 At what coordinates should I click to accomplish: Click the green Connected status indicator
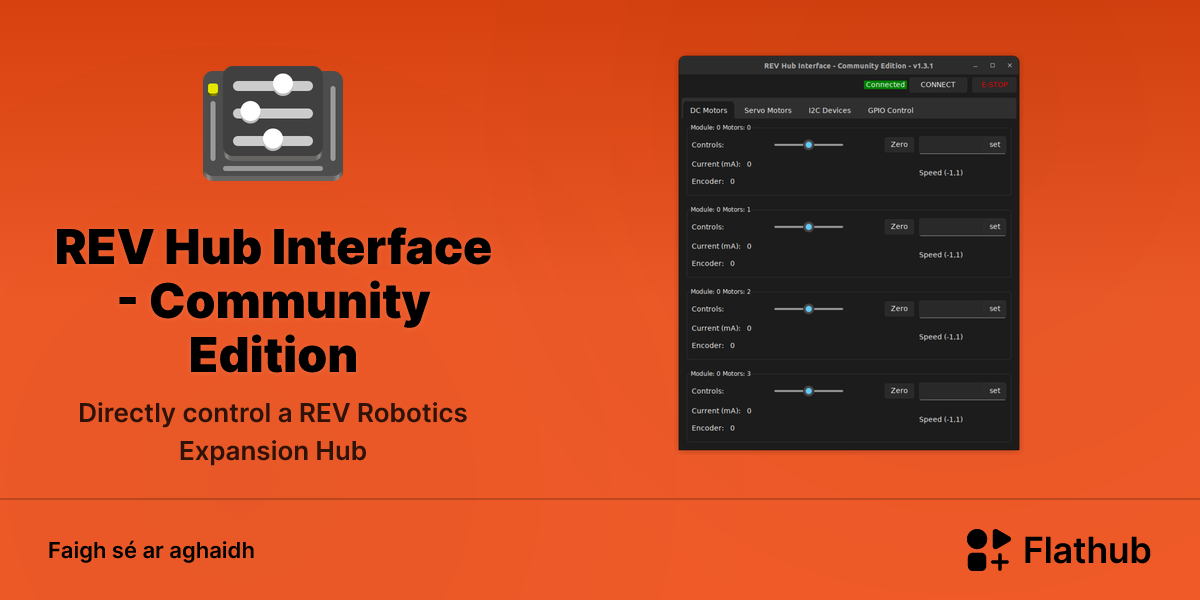pos(885,85)
